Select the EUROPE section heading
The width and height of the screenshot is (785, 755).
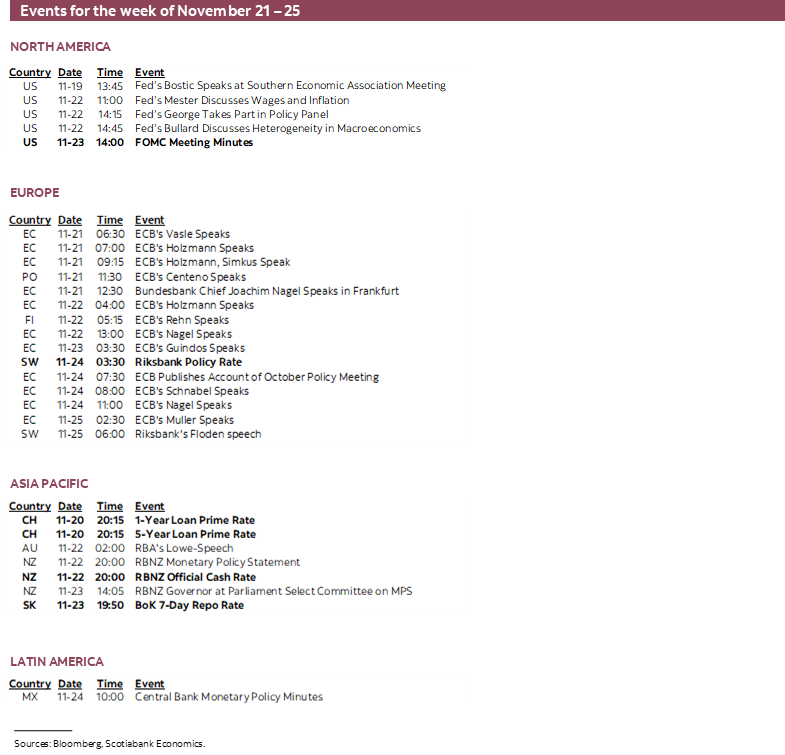pos(35,193)
